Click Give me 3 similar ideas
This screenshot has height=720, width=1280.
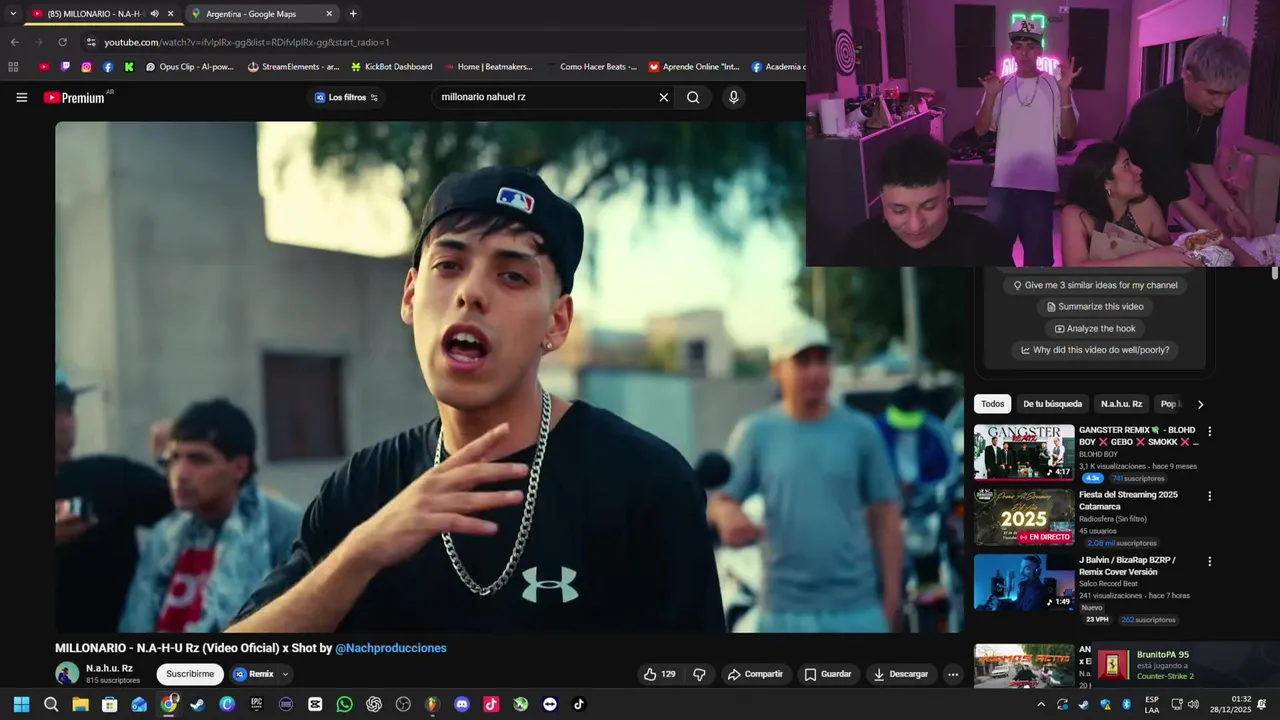pos(1094,285)
